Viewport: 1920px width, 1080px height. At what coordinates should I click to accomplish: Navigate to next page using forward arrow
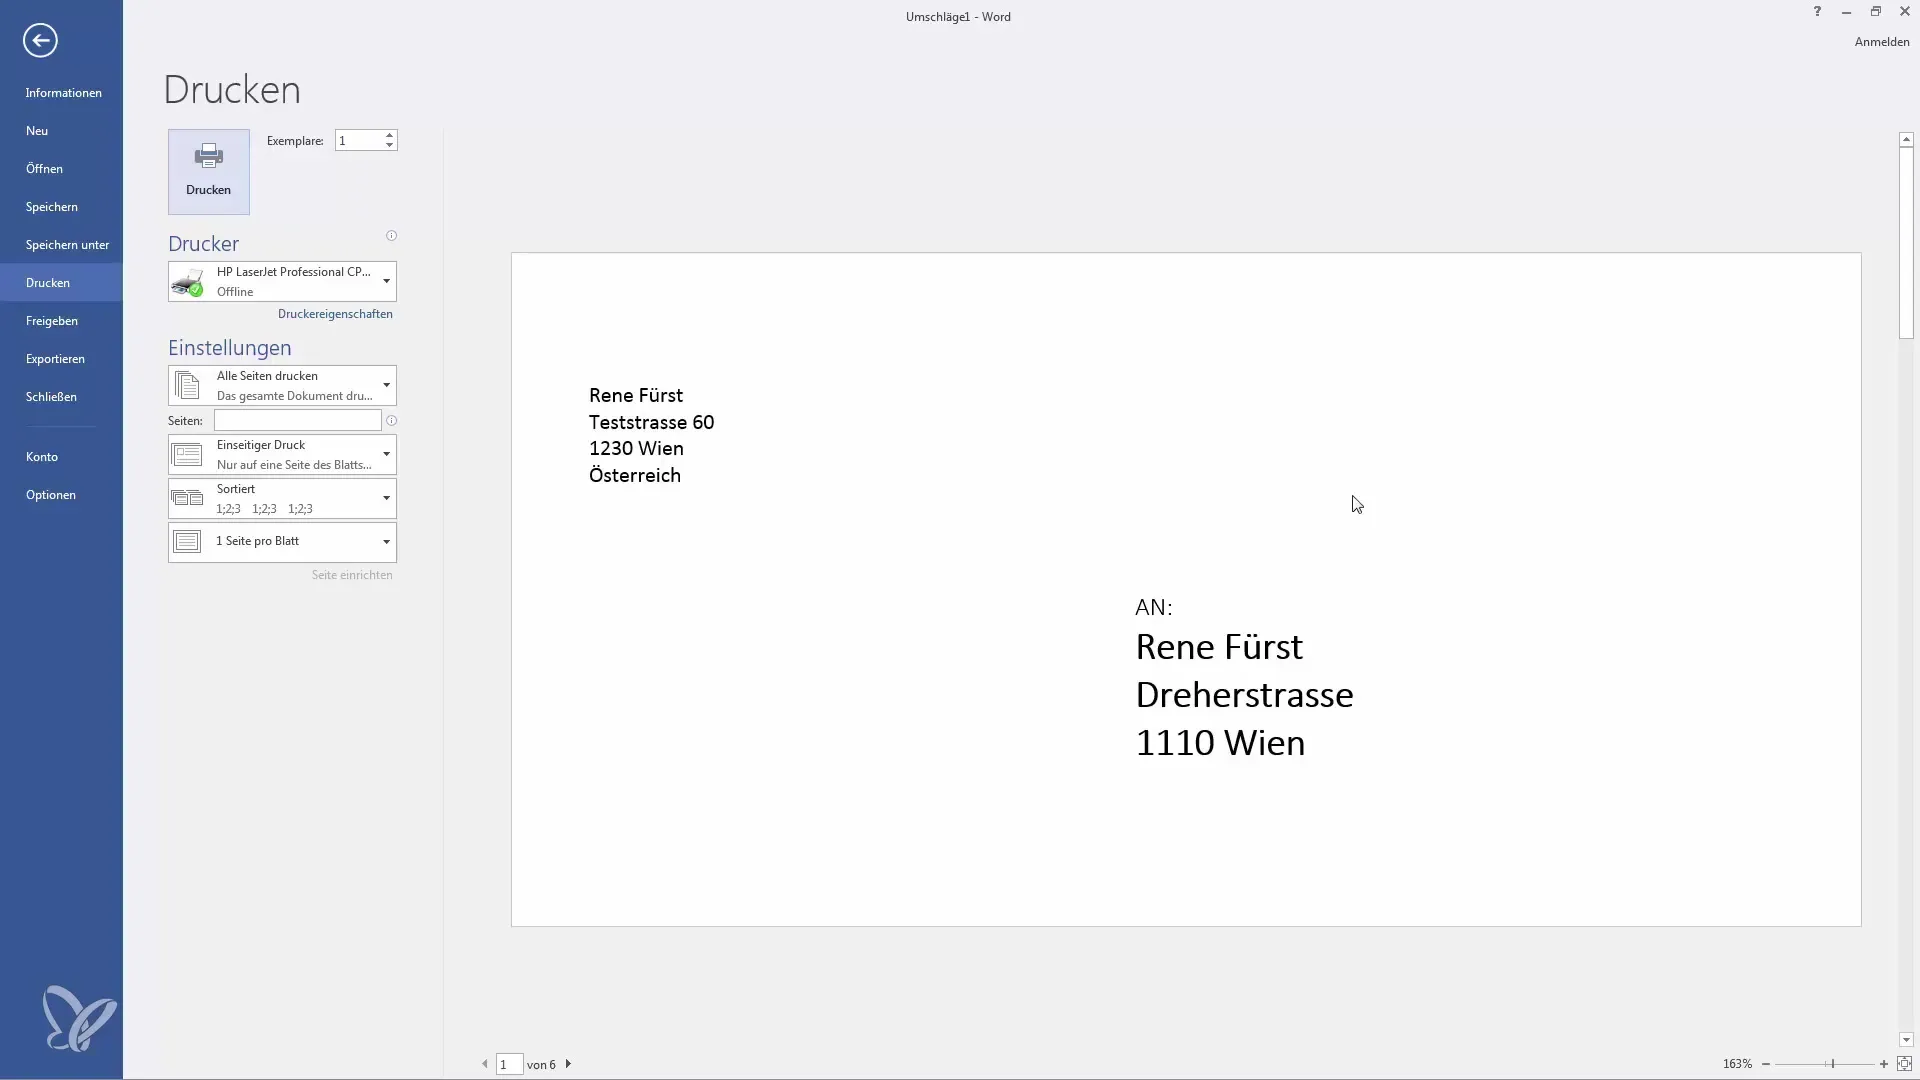[x=568, y=1063]
